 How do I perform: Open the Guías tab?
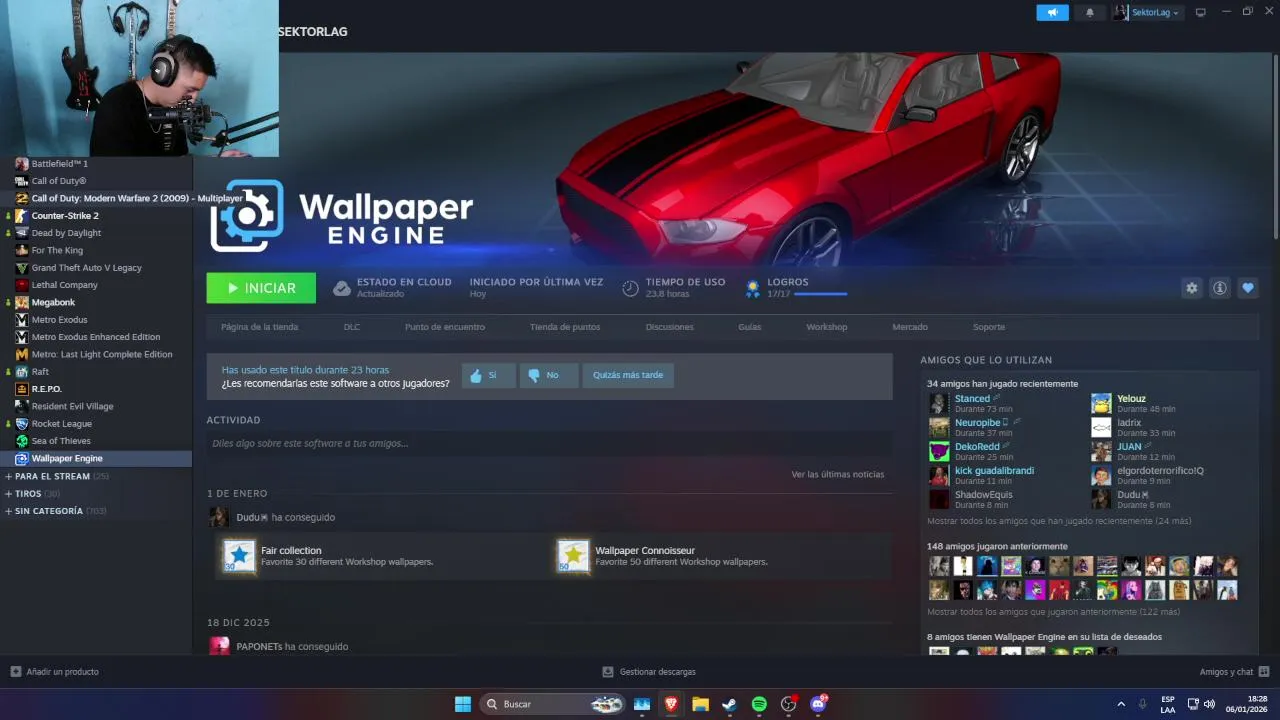tap(750, 327)
